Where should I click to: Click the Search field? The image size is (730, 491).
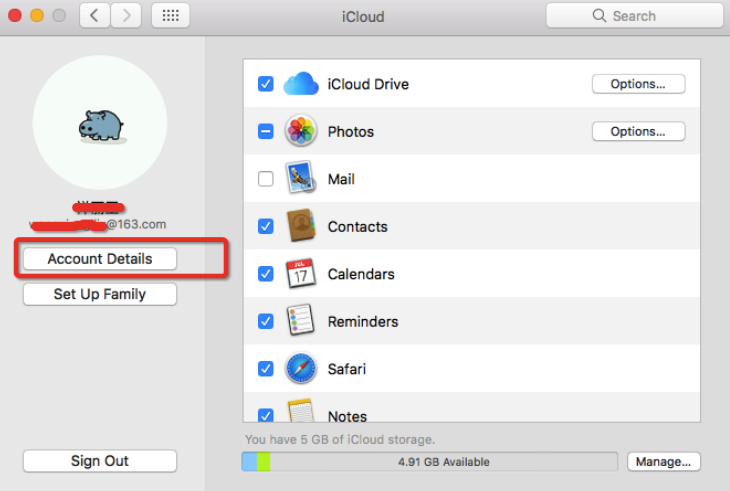pyautogui.click(x=634, y=16)
